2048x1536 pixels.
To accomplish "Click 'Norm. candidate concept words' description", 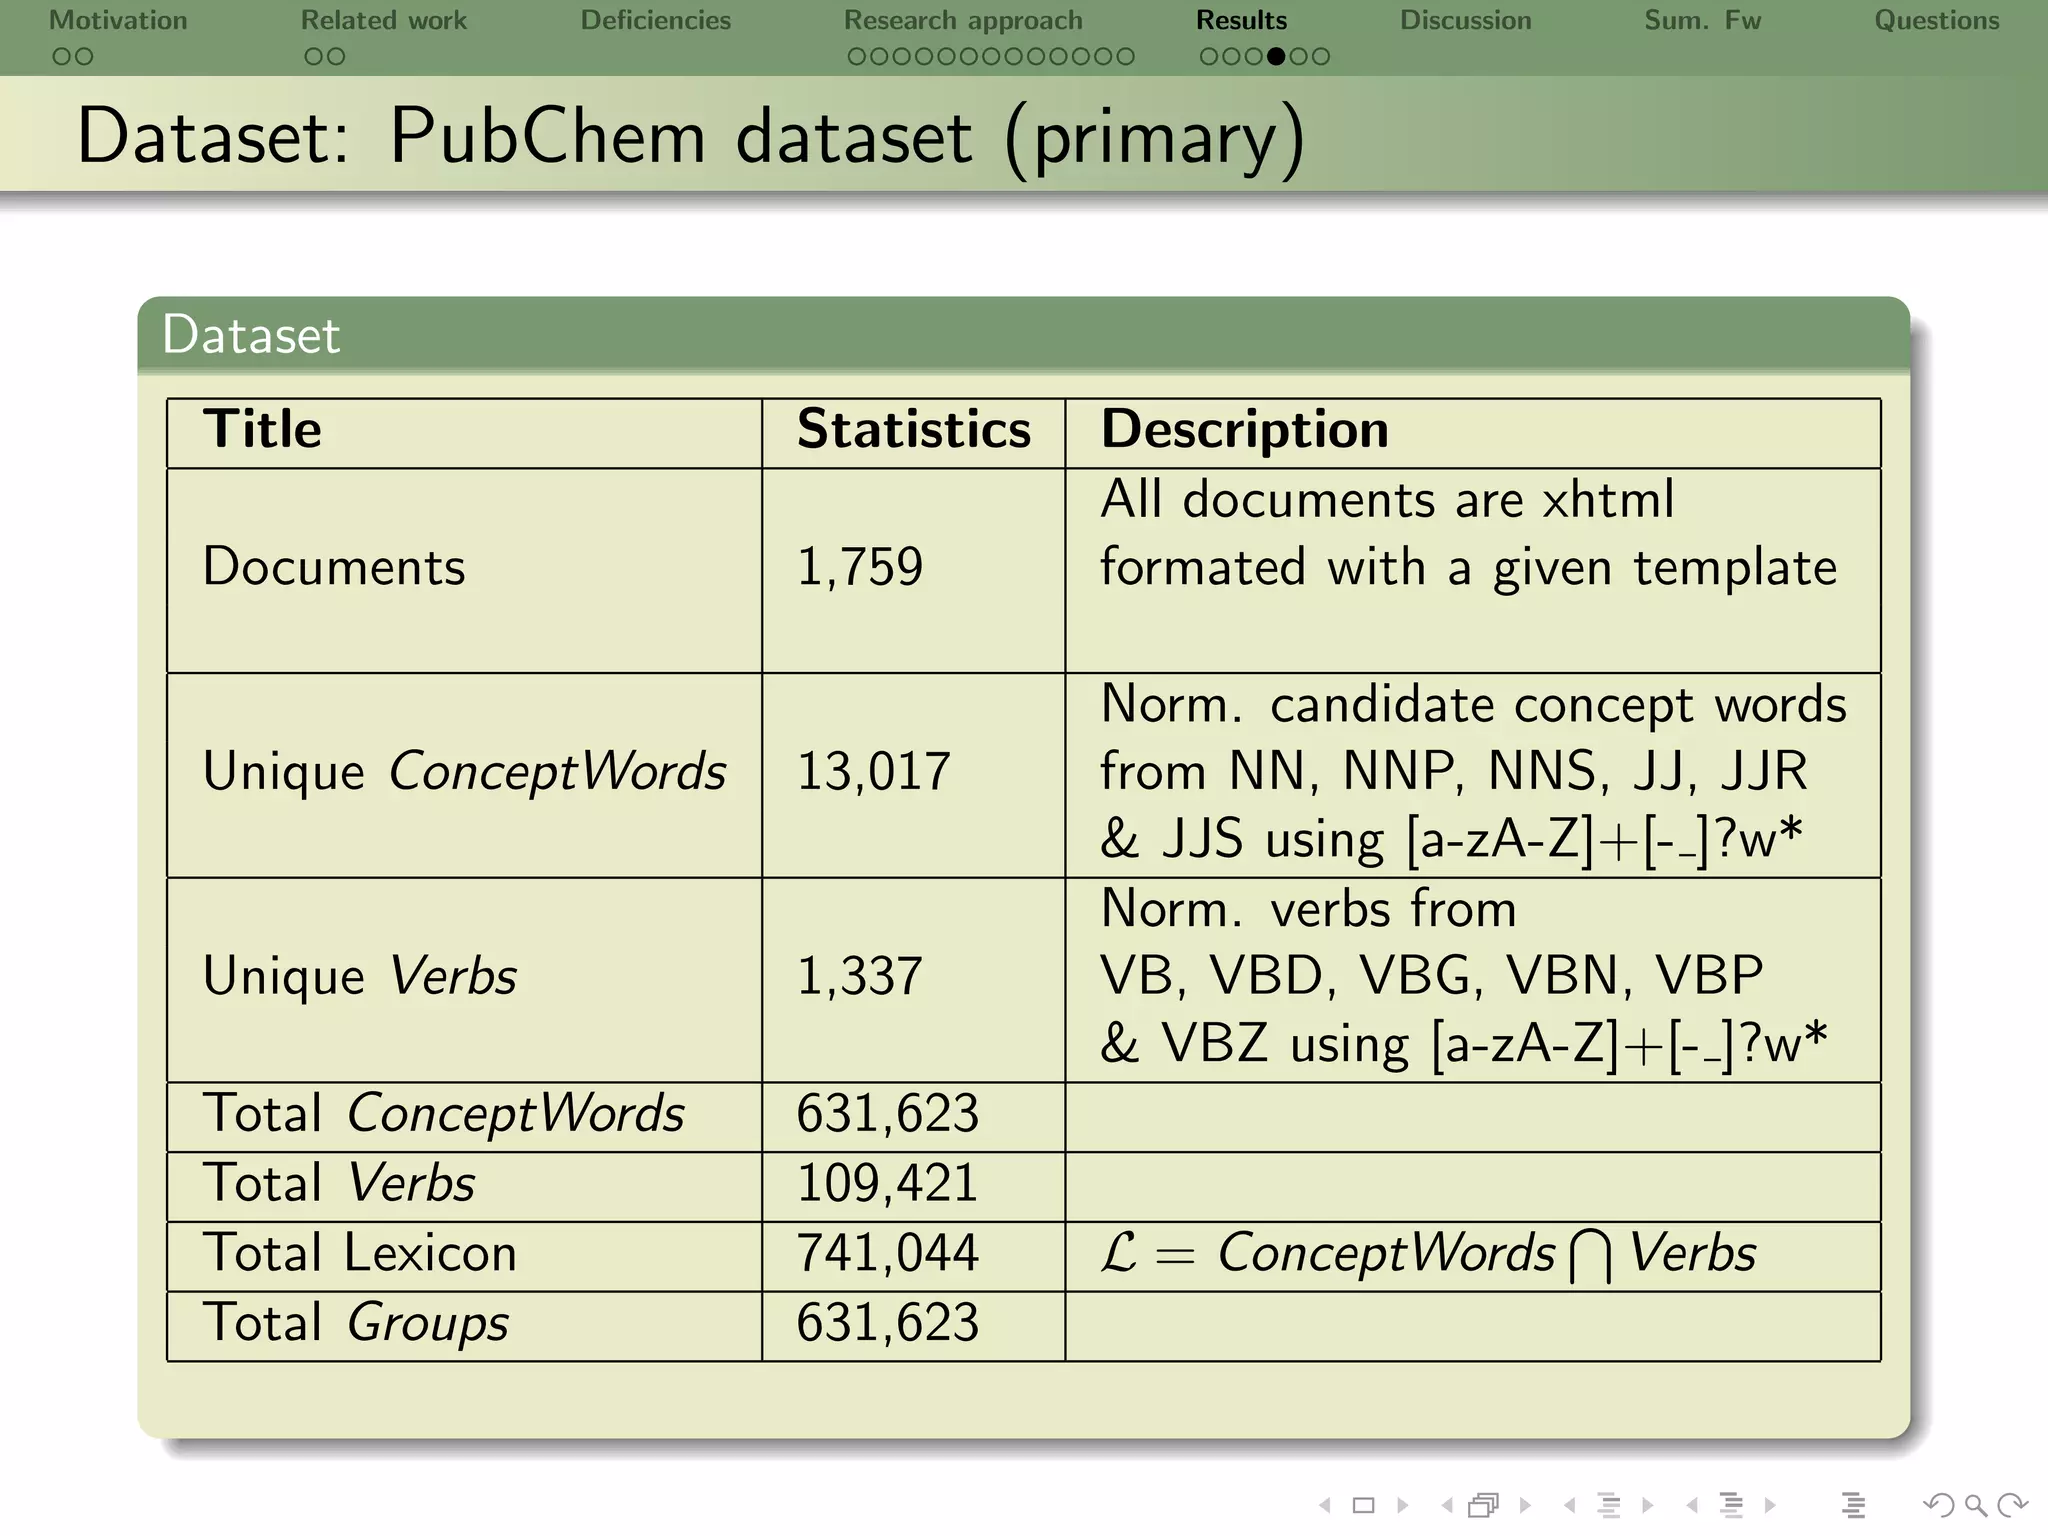I will (x=1473, y=704).
